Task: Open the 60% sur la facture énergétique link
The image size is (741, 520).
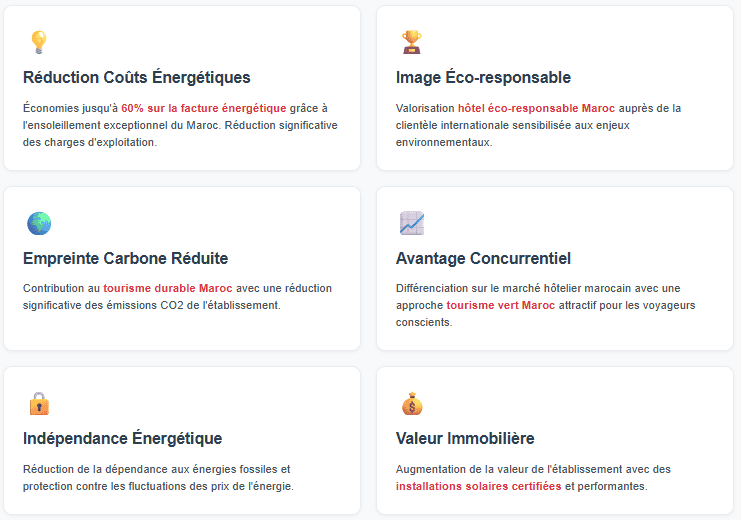Action: (204, 108)
